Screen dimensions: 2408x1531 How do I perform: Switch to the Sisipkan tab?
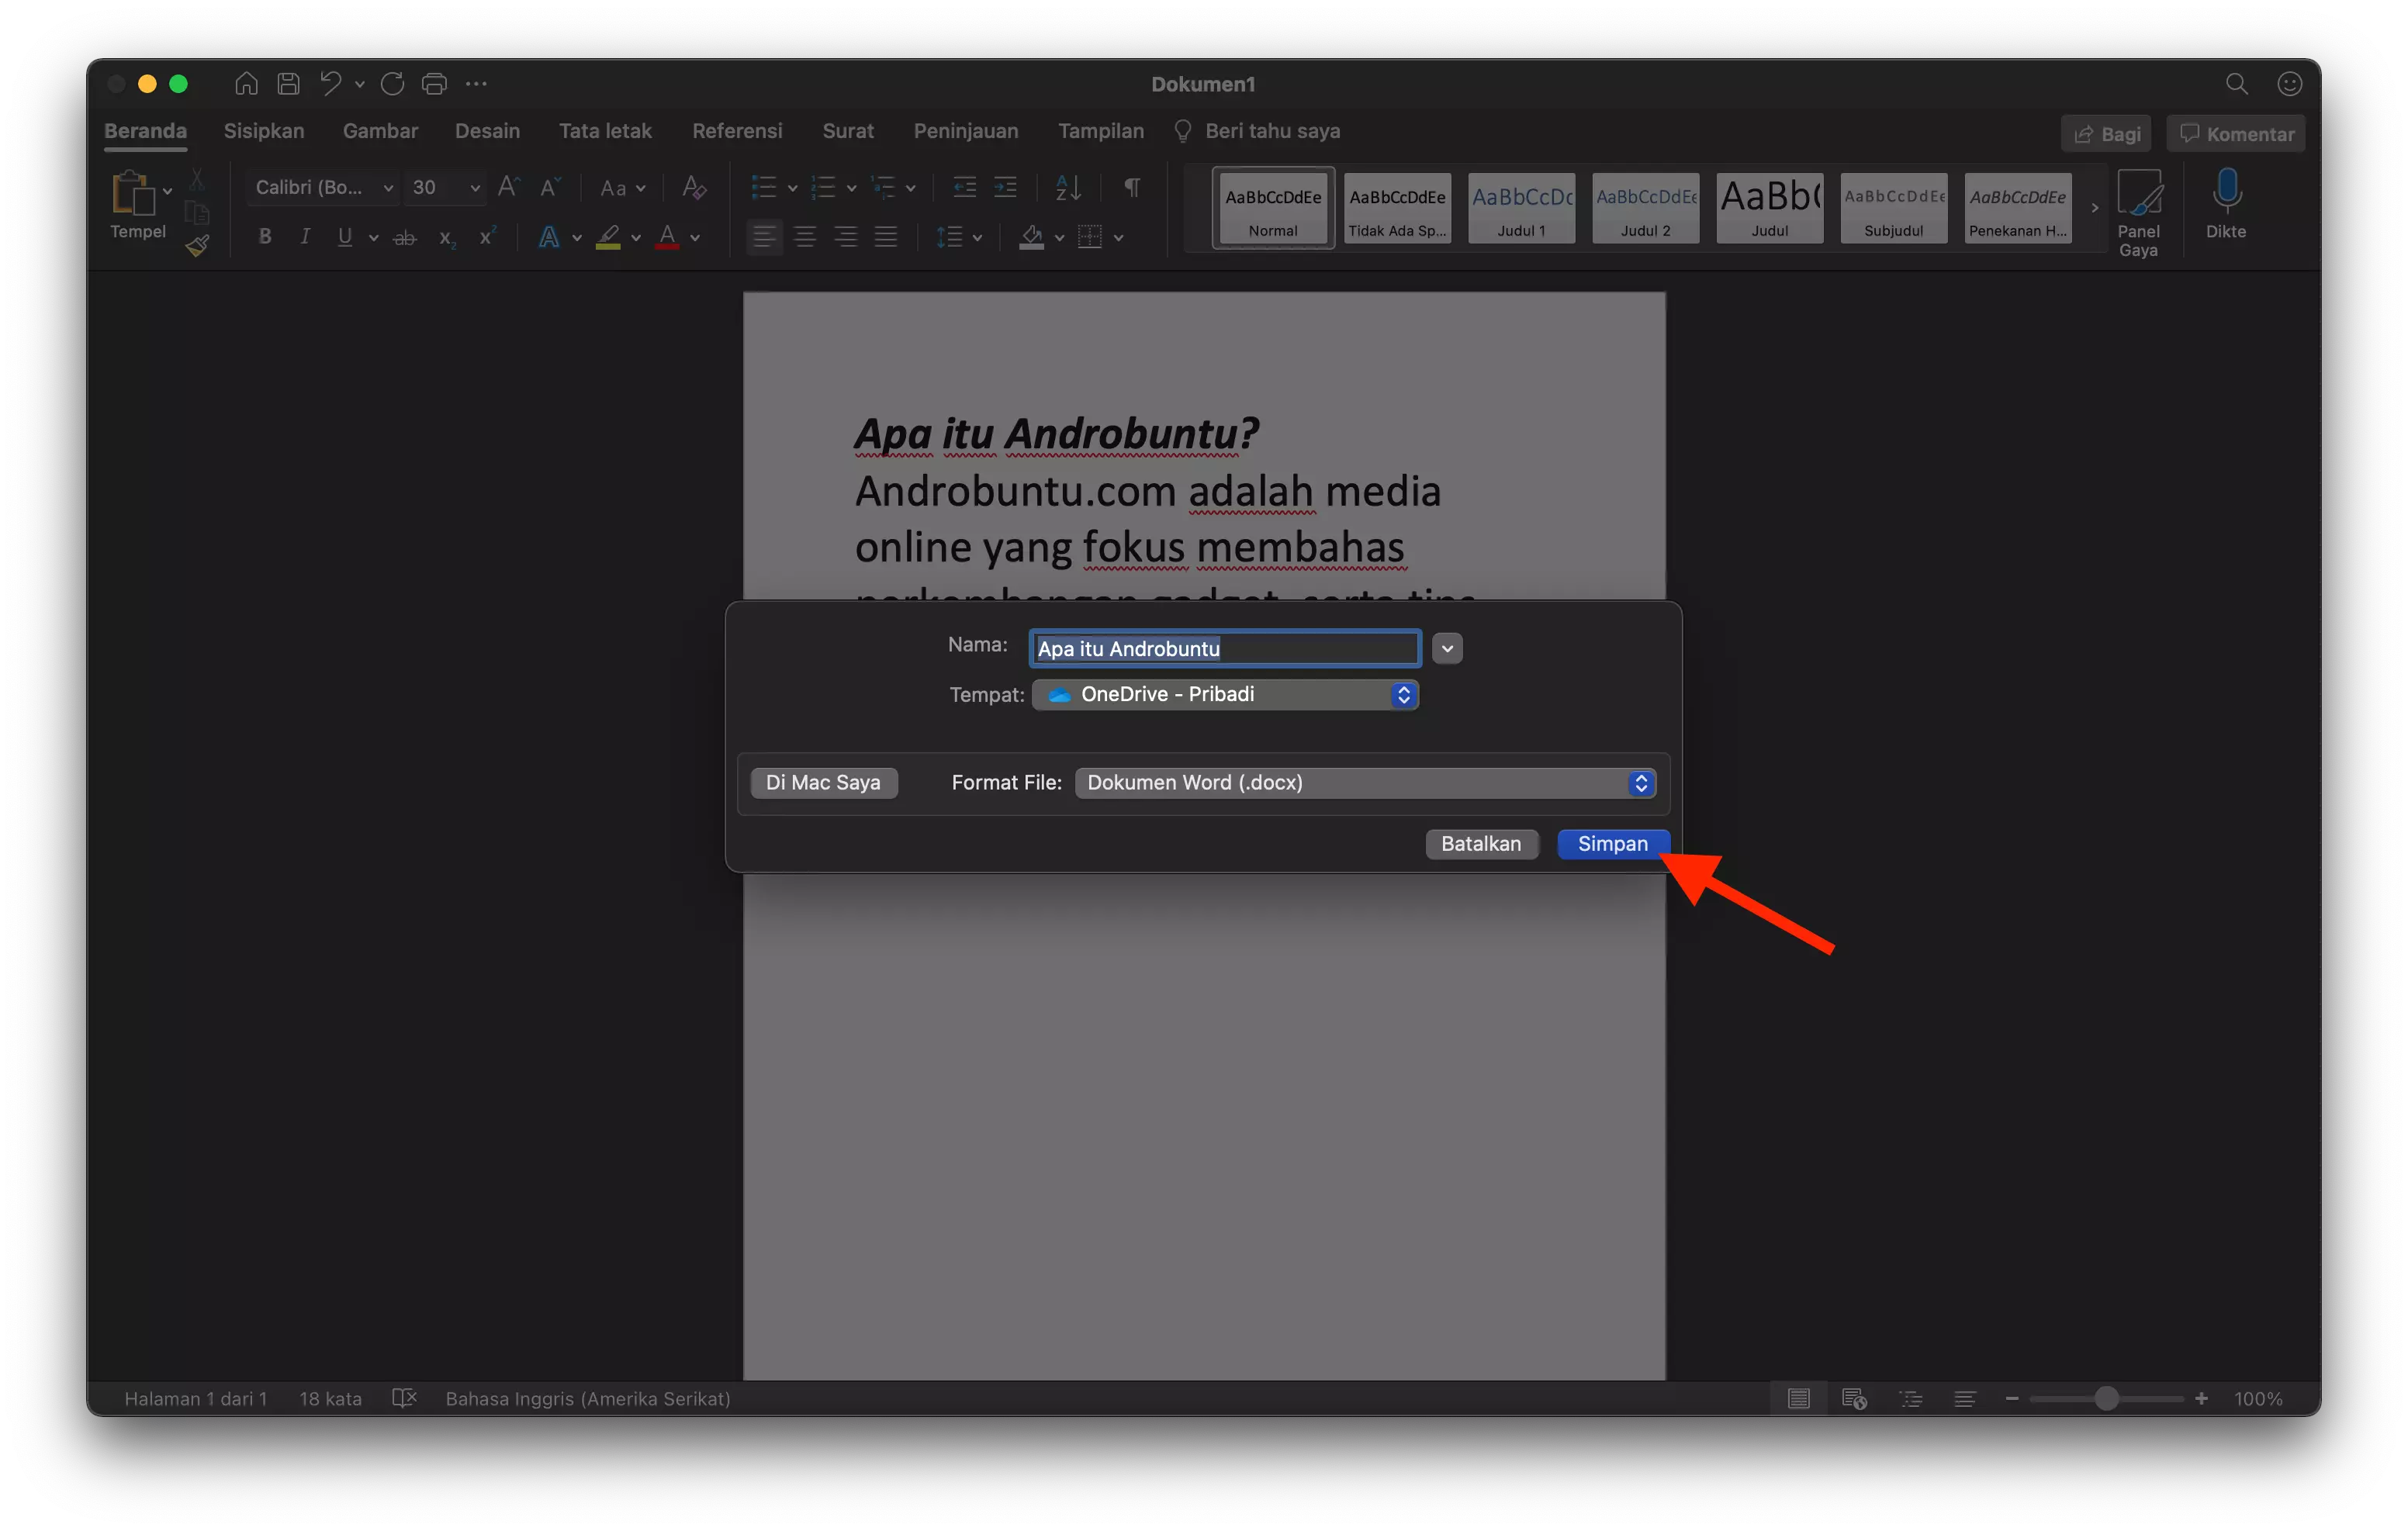pos(263,131)
